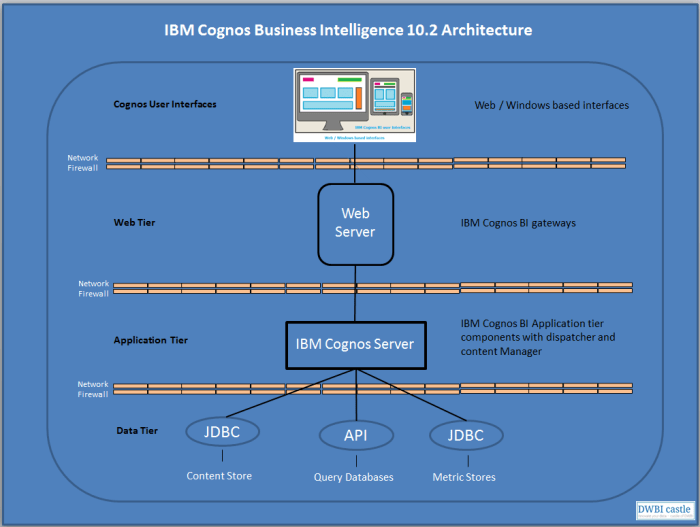This screenshot has width=700, height=527.
Task: Click the Metric Stores label
Action: click(464, 477)
